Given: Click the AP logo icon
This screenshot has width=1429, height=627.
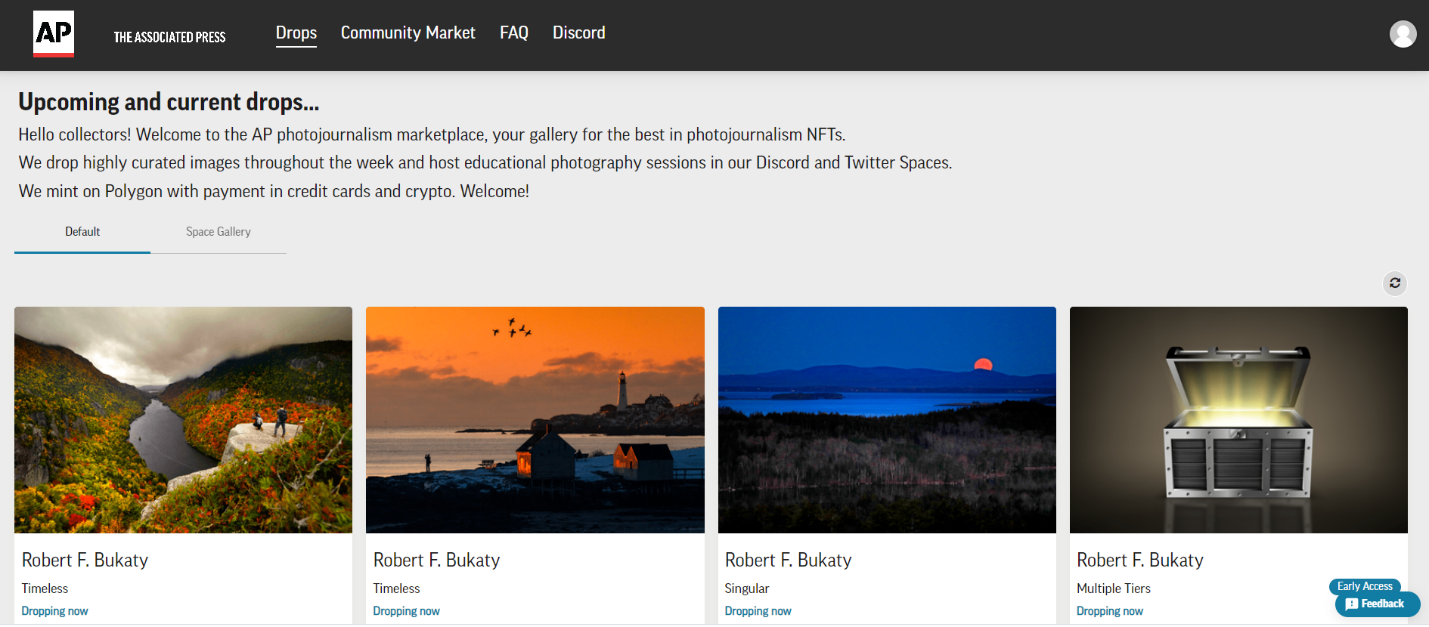Looking at the screenshot, I should 53,34.
